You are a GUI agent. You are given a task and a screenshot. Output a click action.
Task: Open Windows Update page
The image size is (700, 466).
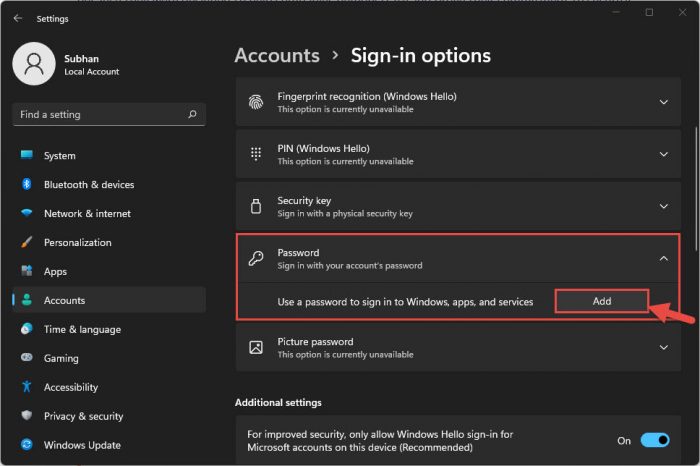click(109, 445)
